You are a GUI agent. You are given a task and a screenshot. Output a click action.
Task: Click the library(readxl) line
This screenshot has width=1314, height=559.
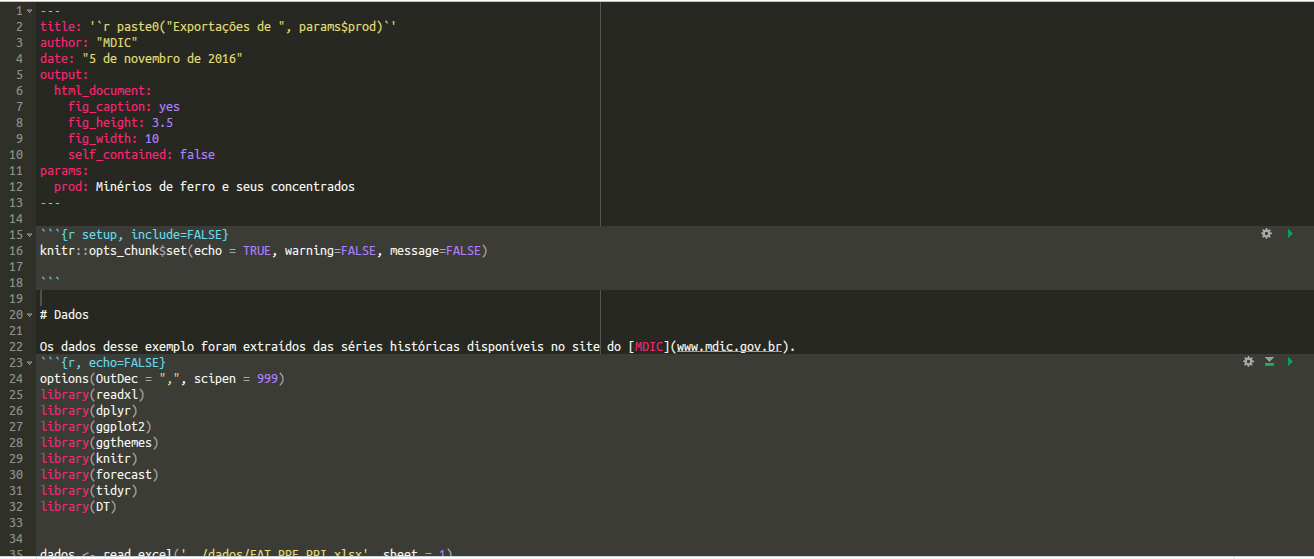(x=92, y=394)
